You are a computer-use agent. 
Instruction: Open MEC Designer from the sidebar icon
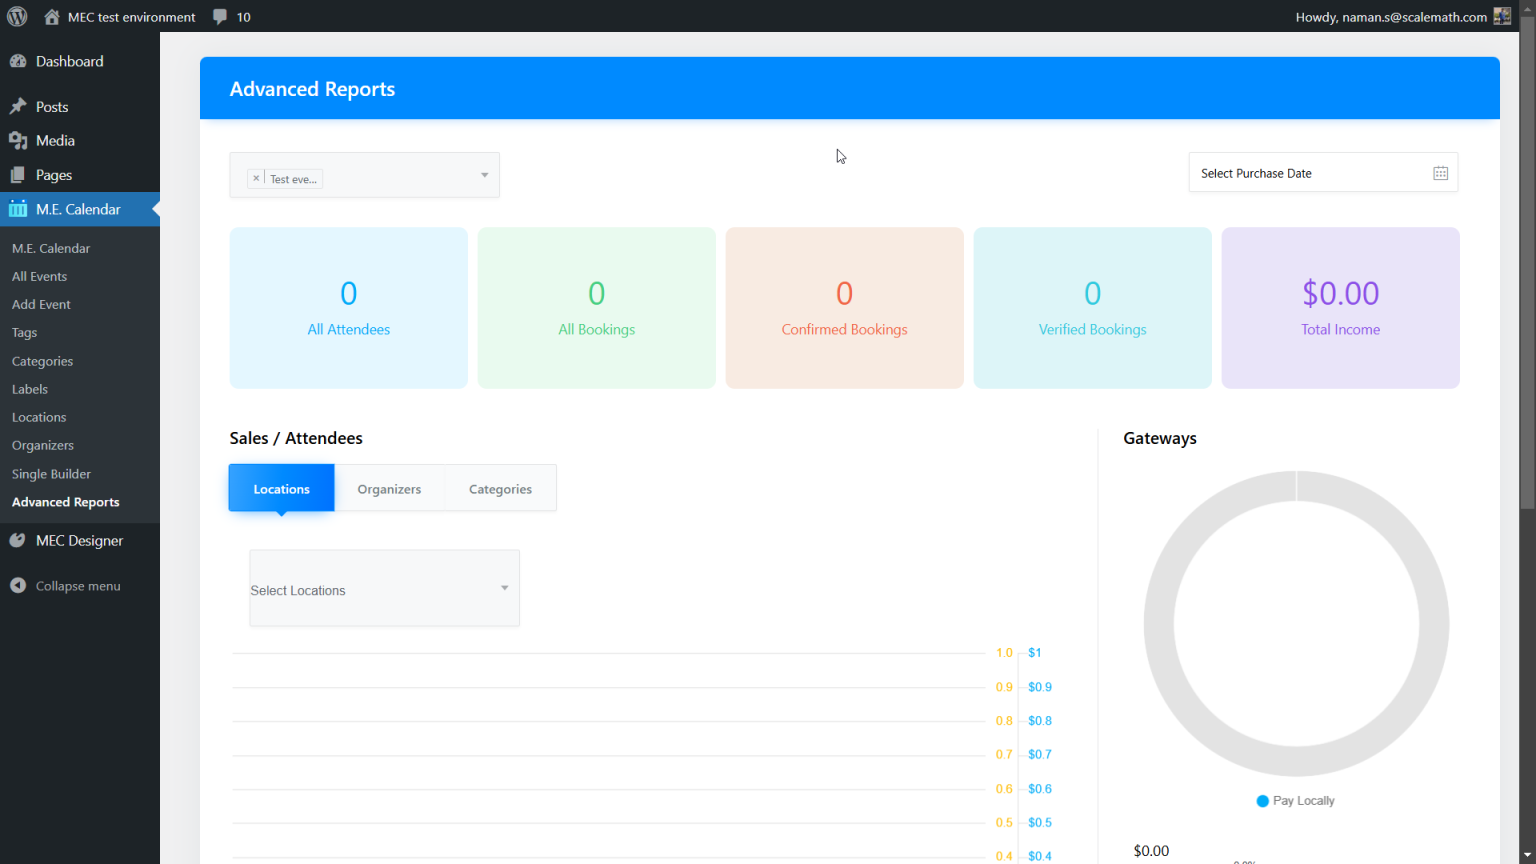coord(17,540)
